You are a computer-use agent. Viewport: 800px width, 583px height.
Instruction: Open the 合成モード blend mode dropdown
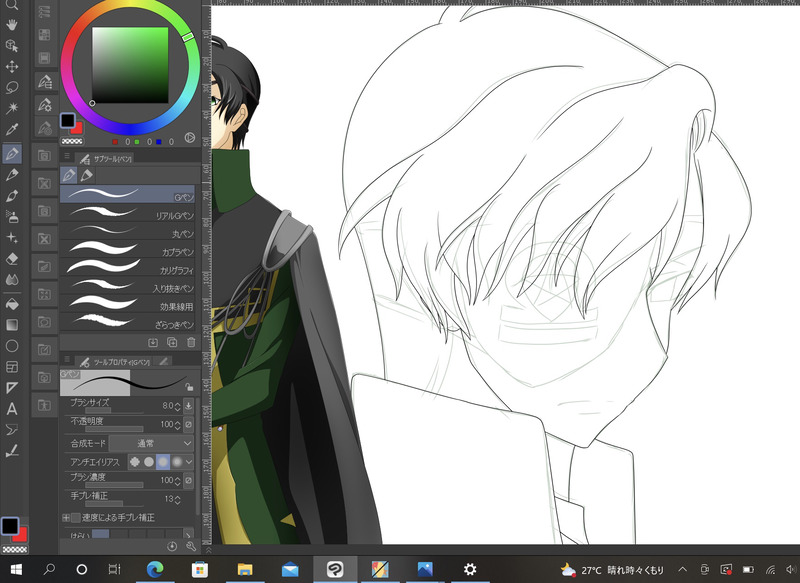152,443
